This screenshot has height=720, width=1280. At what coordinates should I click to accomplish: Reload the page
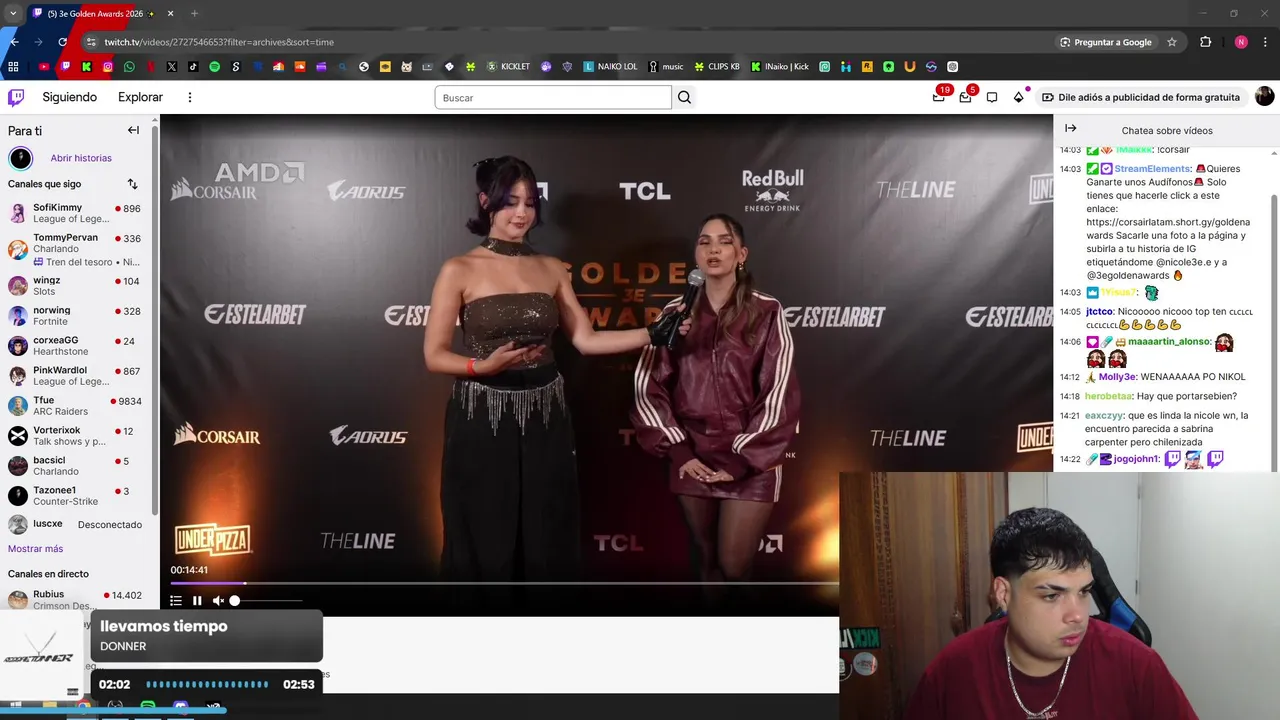pos(63,42)
